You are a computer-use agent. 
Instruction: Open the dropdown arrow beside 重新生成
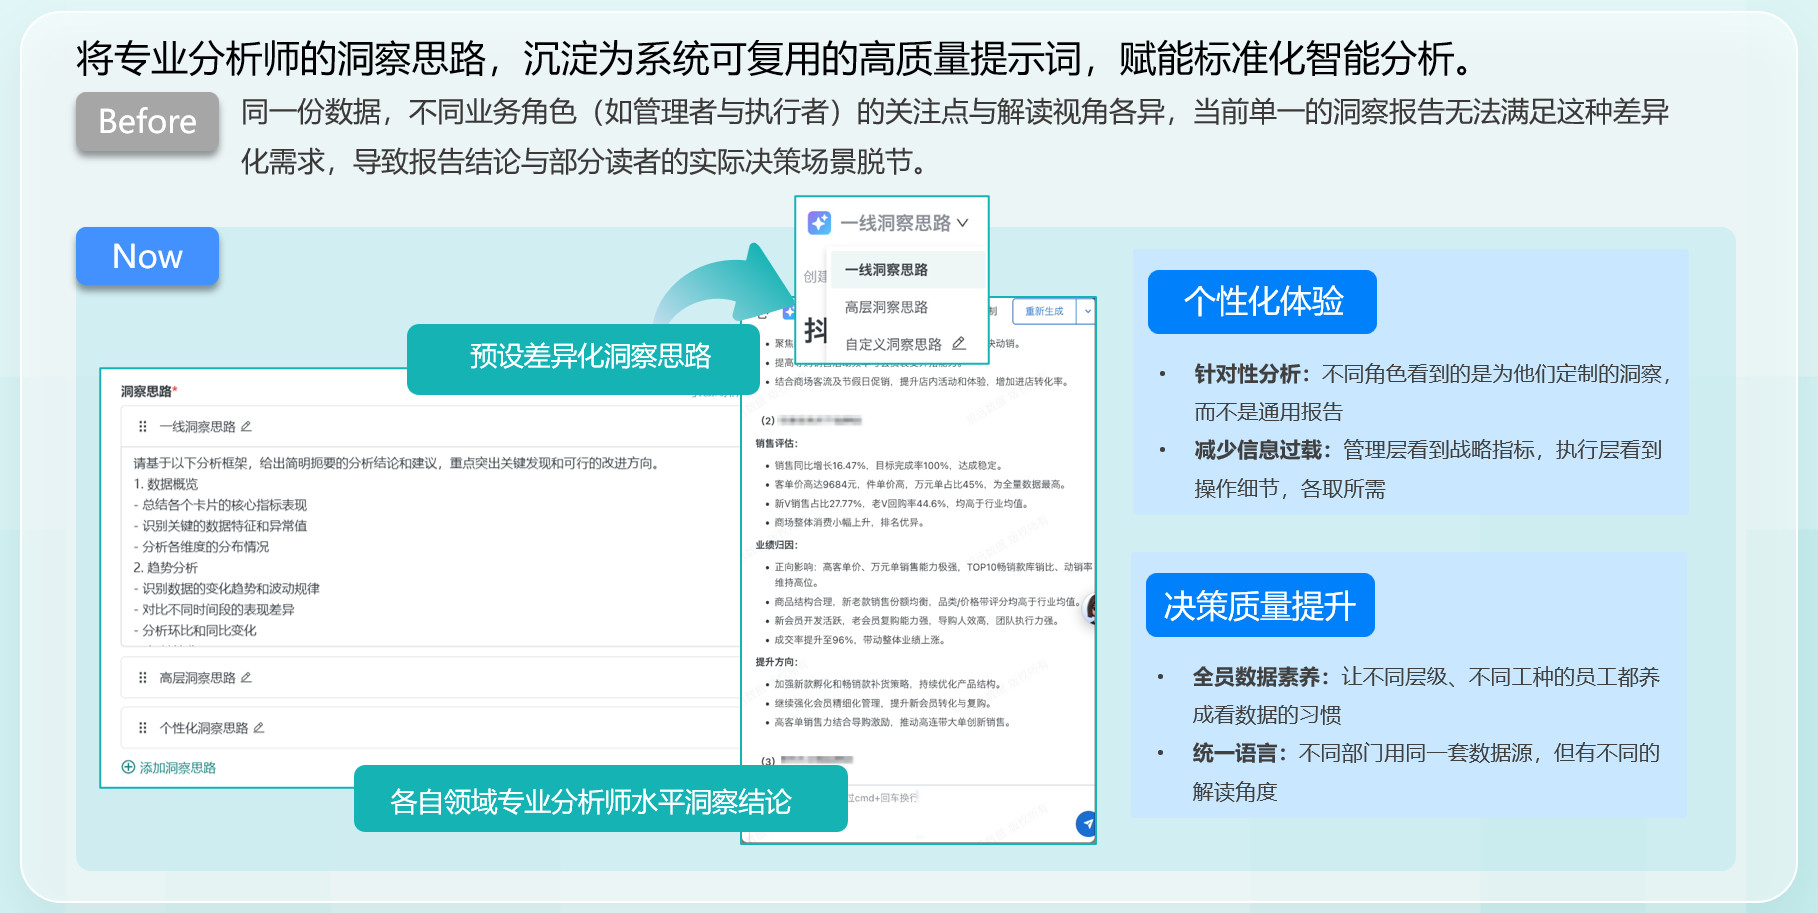tap(1088, 312)
